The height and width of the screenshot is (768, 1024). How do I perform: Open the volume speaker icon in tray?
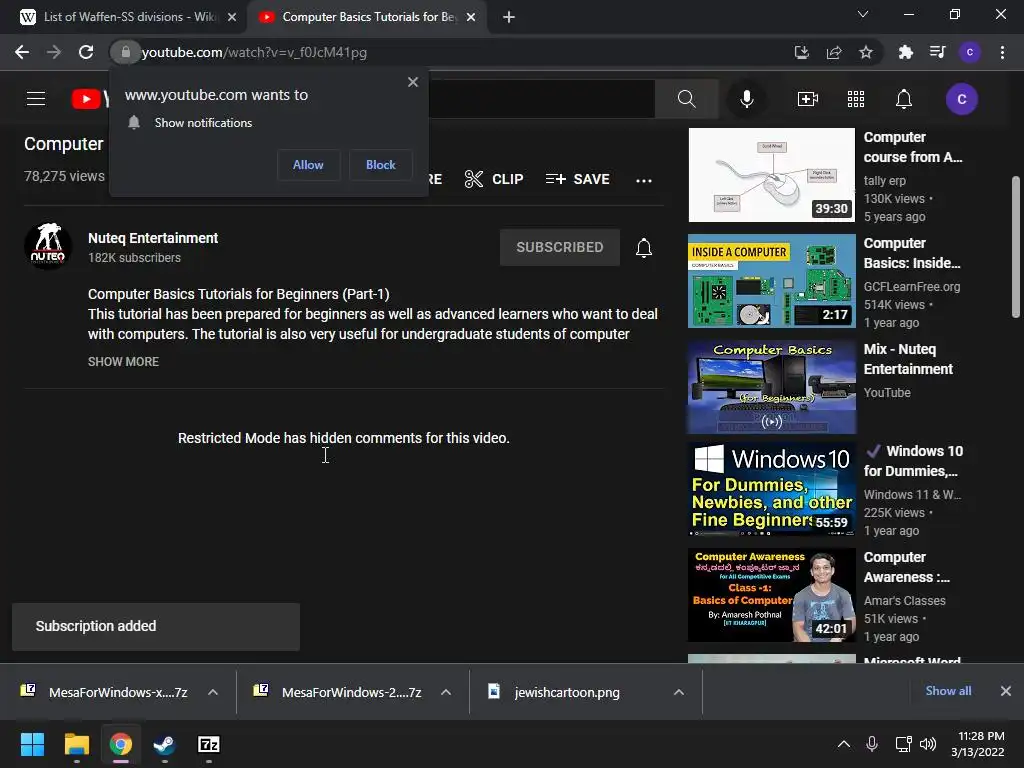(x=927, y=744)
